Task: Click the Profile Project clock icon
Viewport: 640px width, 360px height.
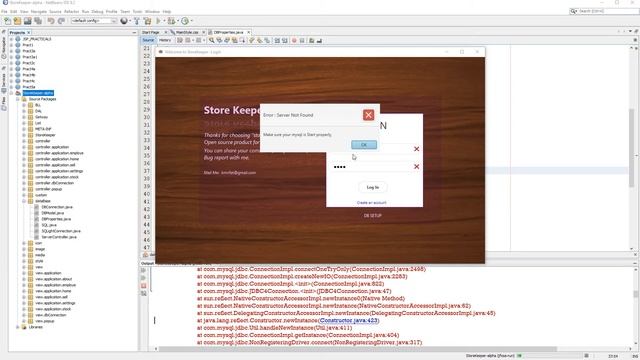Action: tap(185, 21)
